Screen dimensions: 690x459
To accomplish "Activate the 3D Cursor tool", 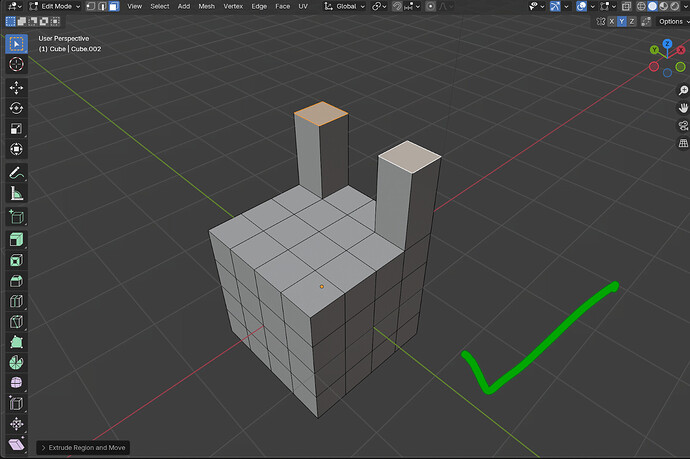I will [x=16, y=64].
